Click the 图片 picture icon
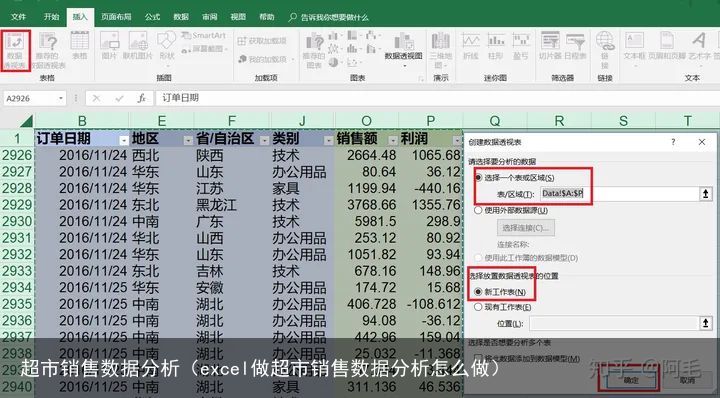This screenshot has height=398, width=720. (x=109, y=46)
